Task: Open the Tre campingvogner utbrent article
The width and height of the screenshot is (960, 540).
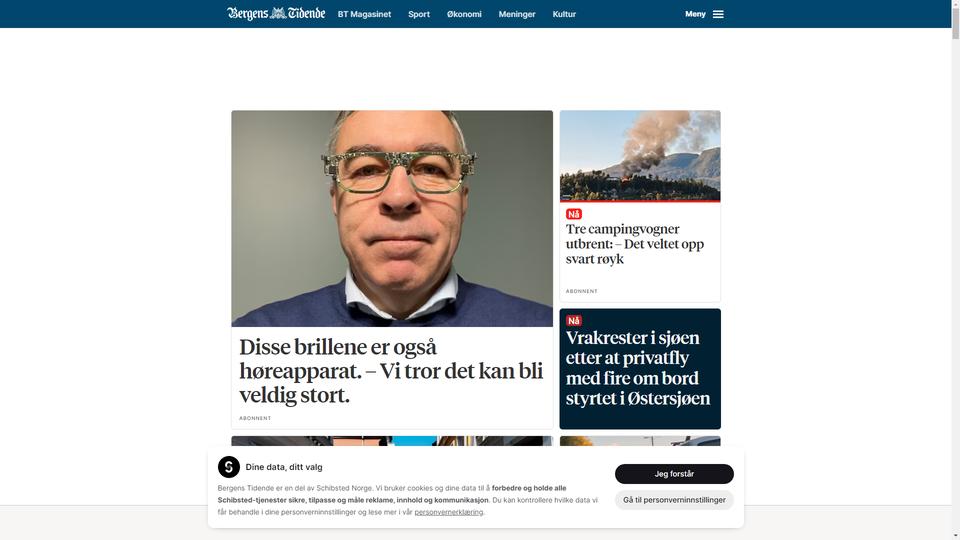Action: 635,244
